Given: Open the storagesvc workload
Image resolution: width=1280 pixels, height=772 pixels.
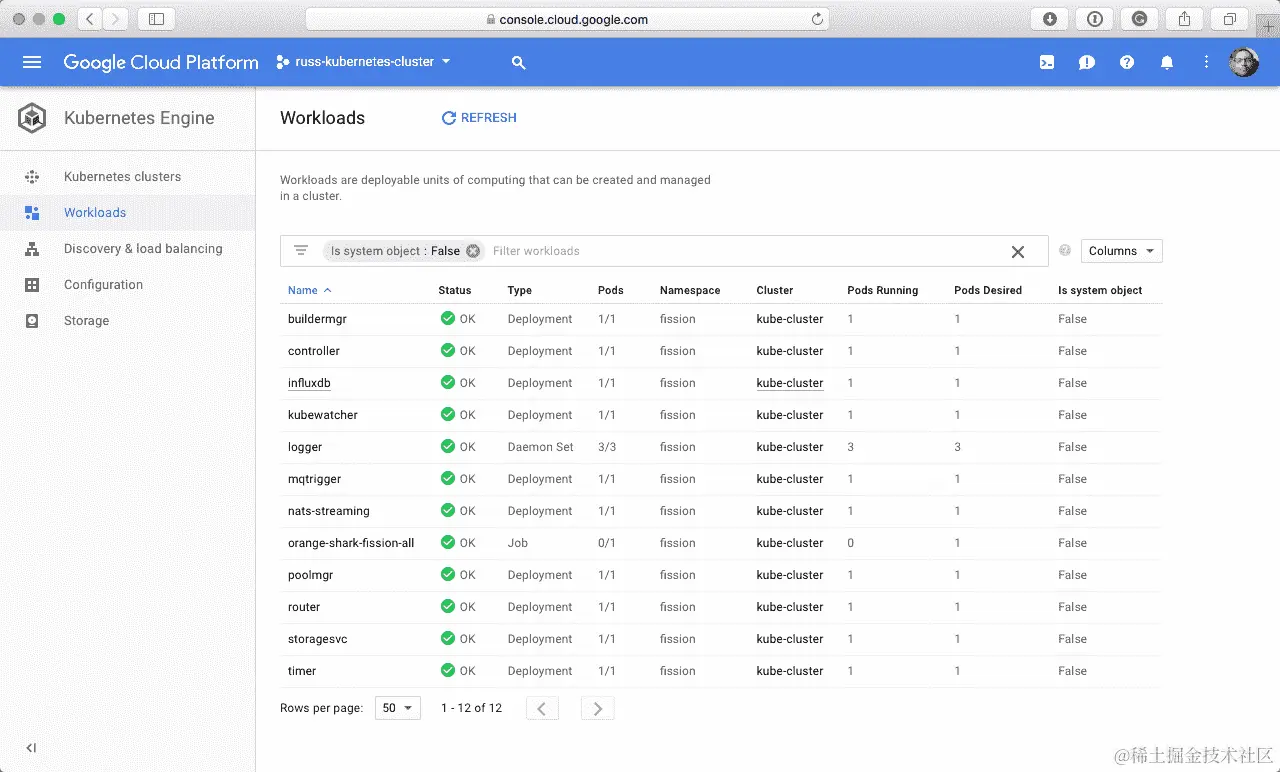Looking at the screenshot, I should click(x=318, y=639).
